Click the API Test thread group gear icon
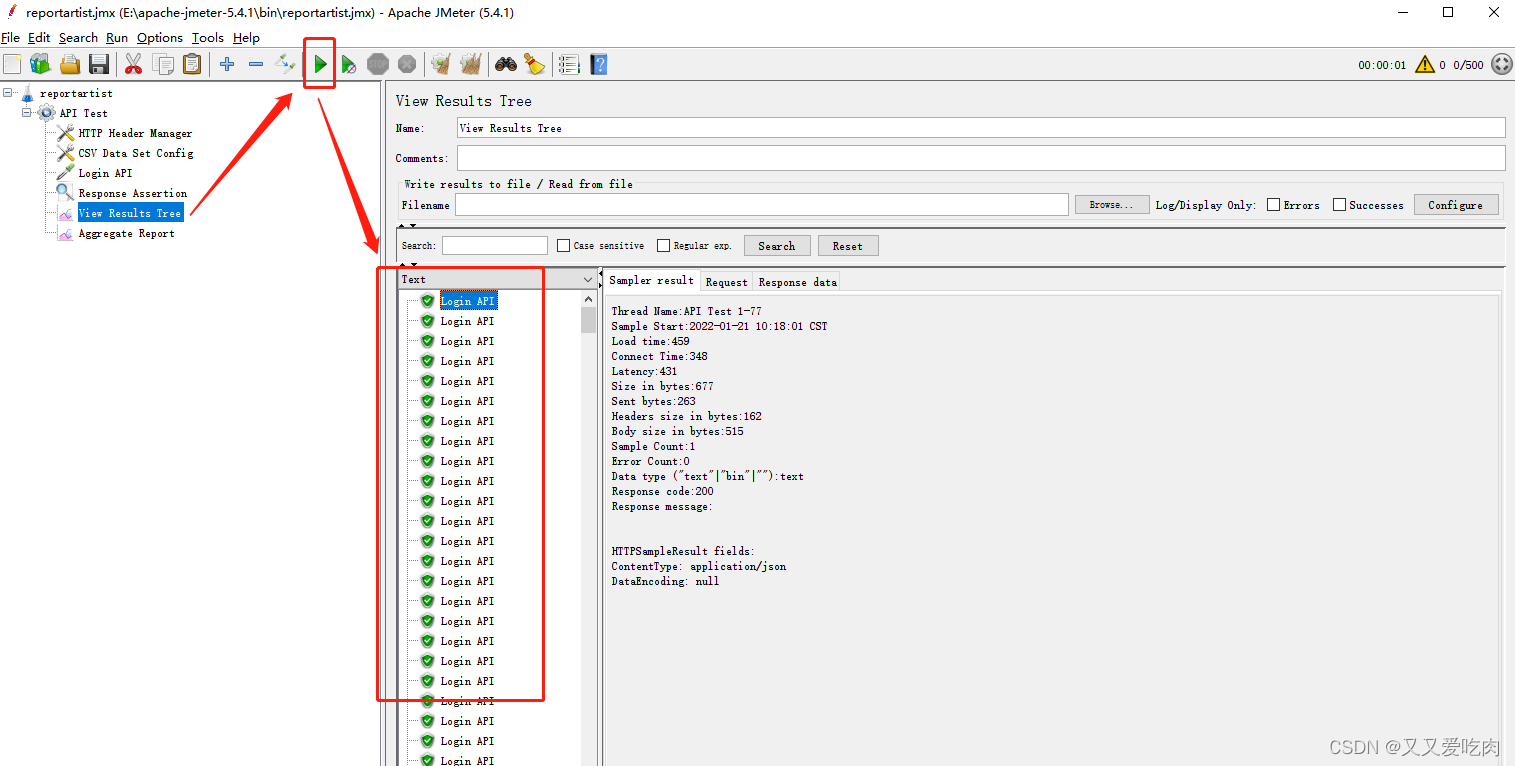 click(47, 113)
